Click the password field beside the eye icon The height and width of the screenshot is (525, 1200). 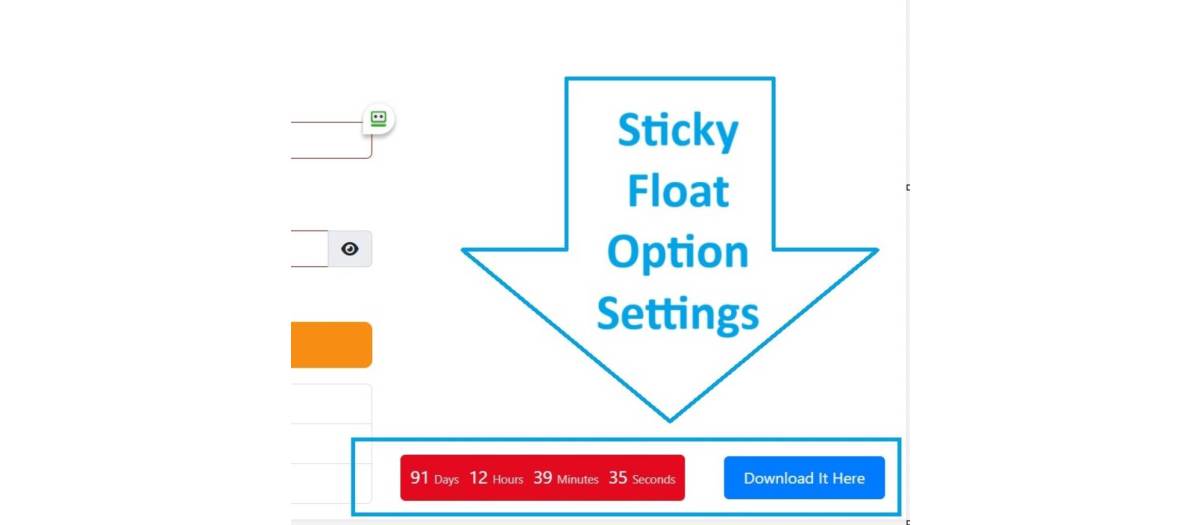click(309, 249)
